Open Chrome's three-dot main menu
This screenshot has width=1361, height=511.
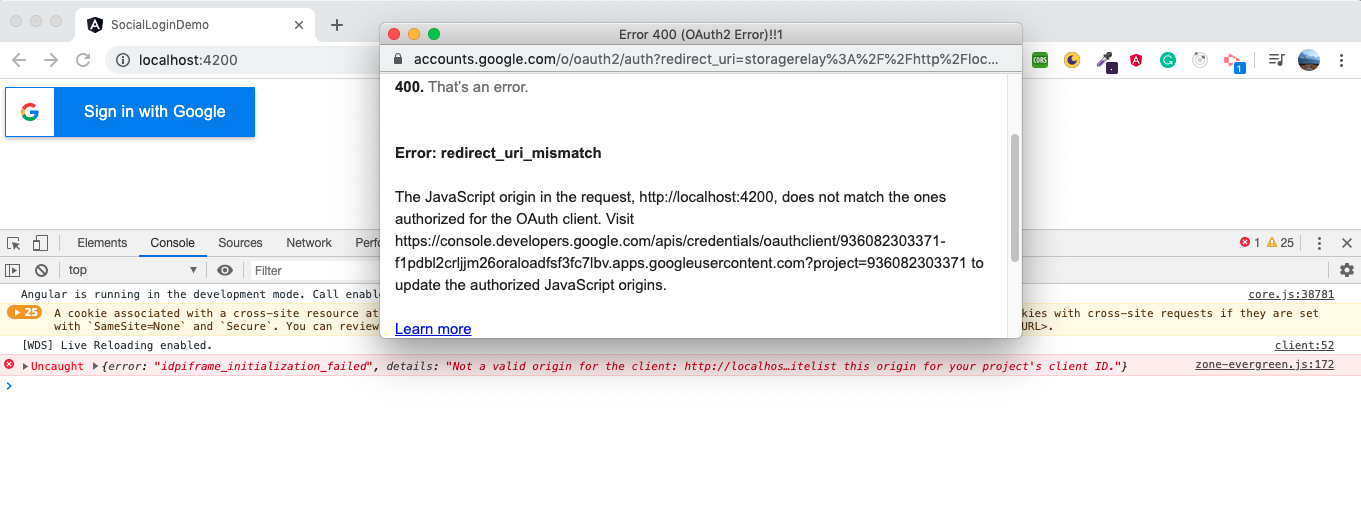(x=1341, y=60)
